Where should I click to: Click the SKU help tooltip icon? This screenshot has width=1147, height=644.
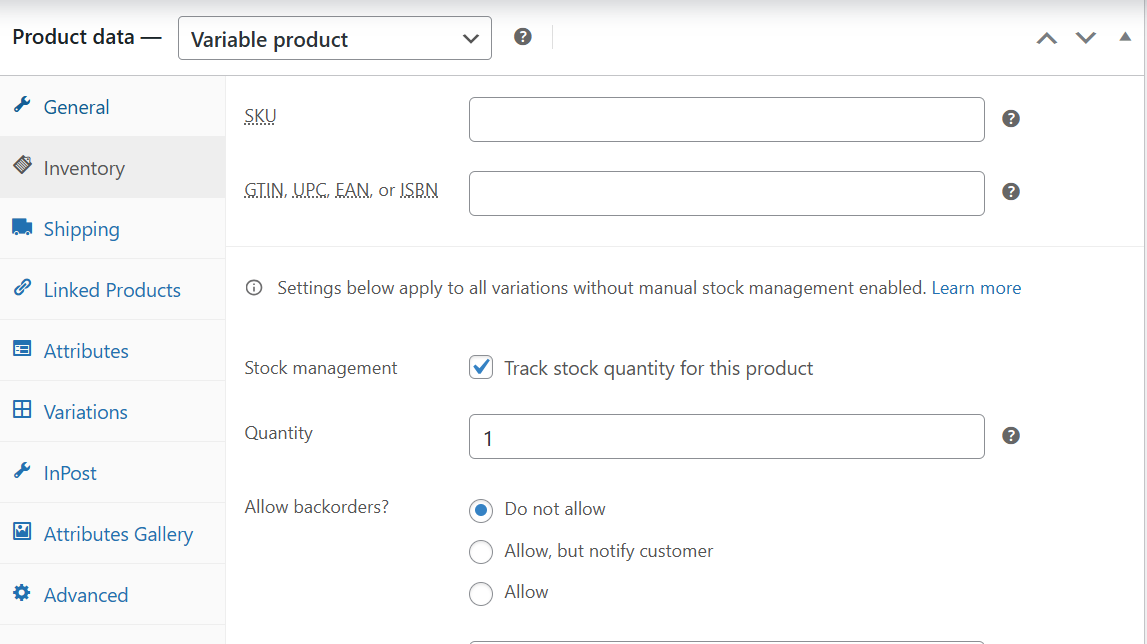click(1011, 119)
